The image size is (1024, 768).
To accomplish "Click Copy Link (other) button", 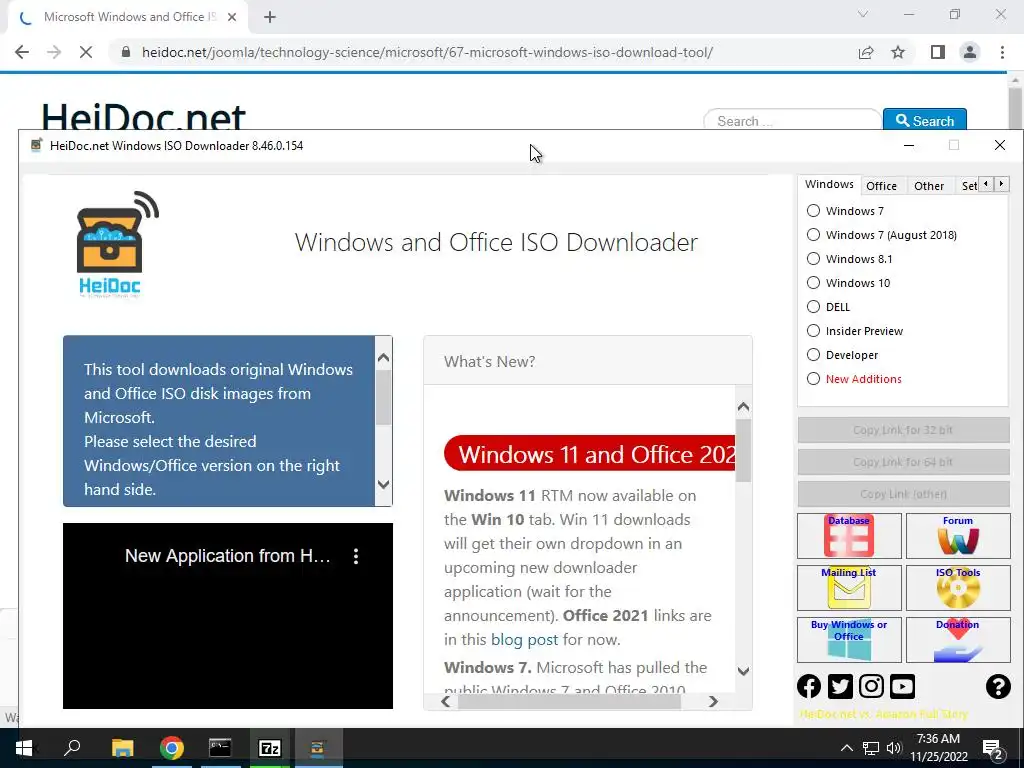I will click(x=903, y=494).
